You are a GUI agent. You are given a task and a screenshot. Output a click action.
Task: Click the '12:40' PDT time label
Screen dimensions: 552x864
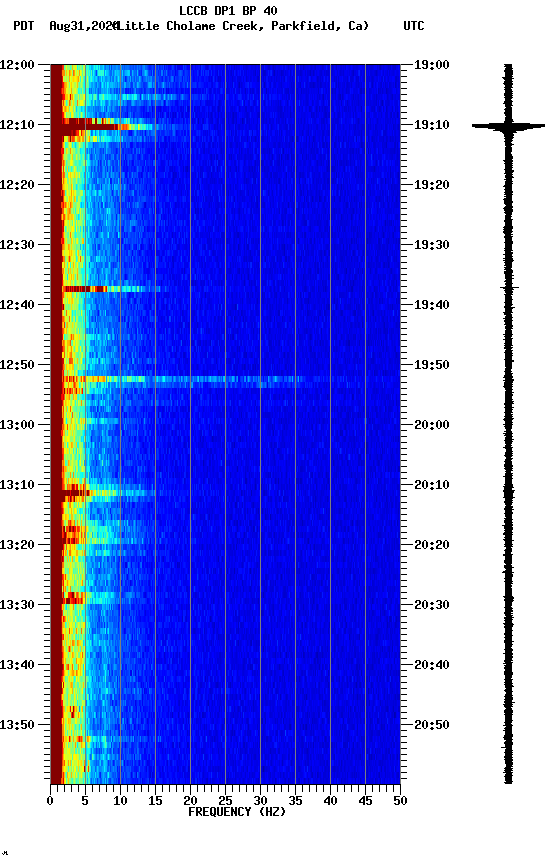coord(17,305)
